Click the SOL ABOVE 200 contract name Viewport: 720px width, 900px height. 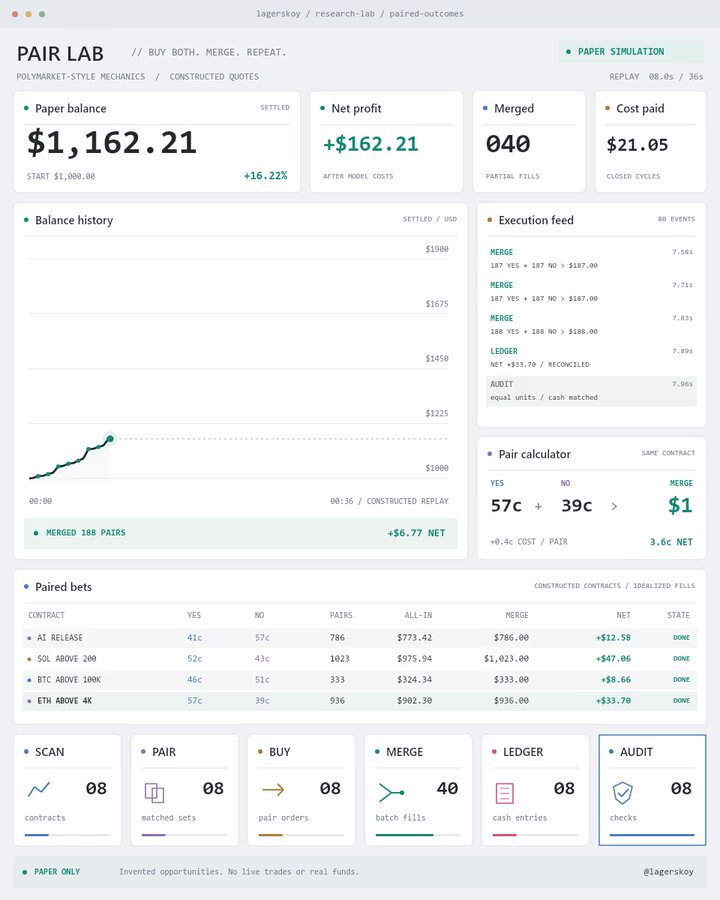(x=67, y=659)
